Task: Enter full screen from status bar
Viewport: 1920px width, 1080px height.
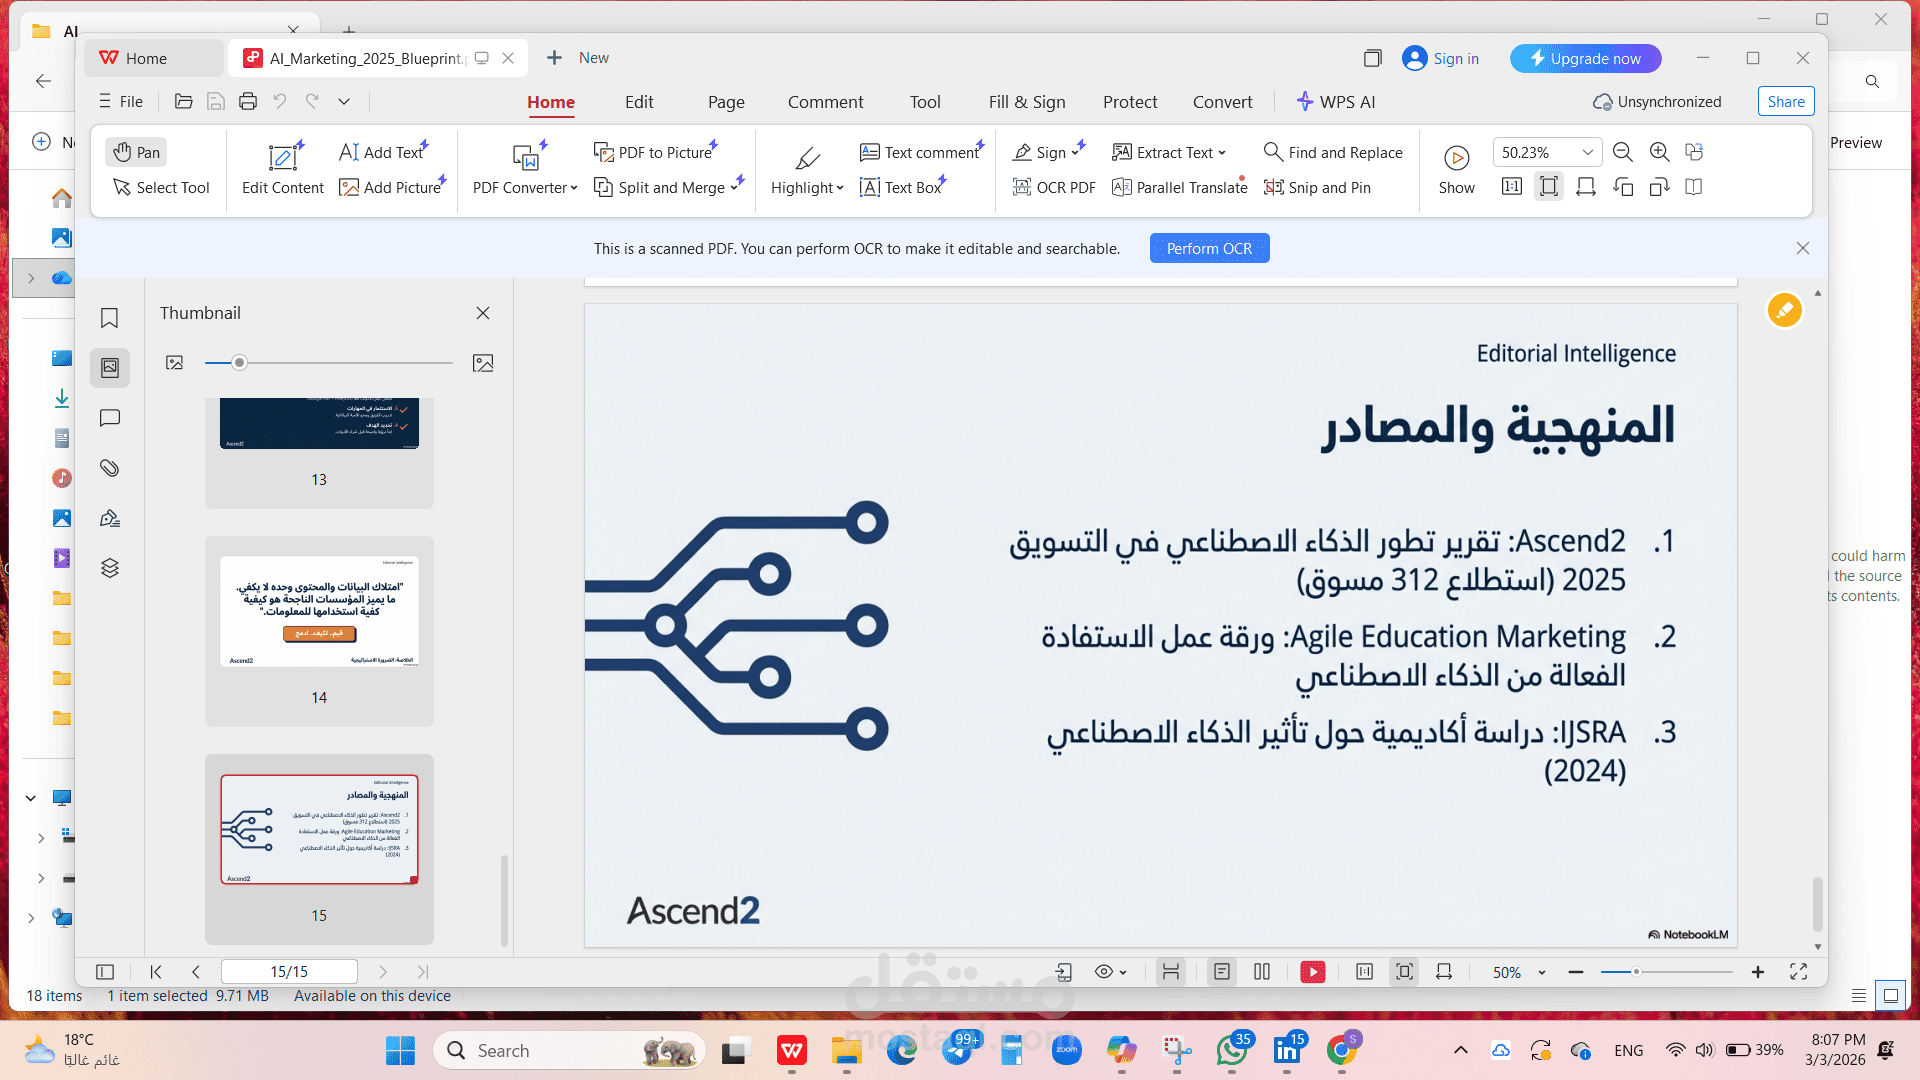Action: click(1798, 972)
